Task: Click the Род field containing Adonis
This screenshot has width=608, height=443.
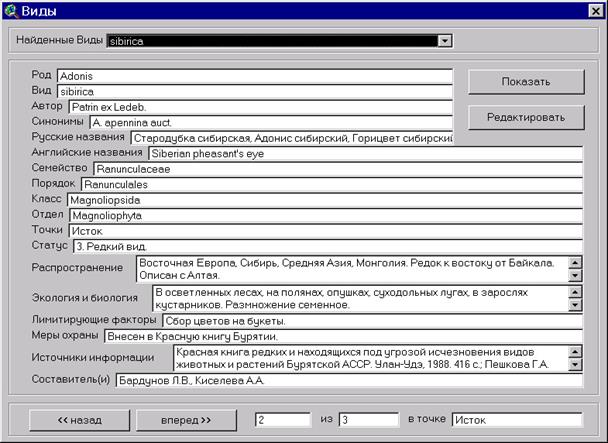Action: coord(254,75)
